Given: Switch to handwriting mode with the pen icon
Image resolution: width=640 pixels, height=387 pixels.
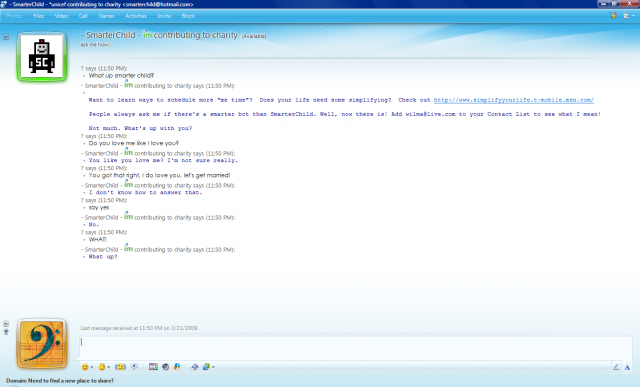Looking at the screenshot, I should [616, 367].
